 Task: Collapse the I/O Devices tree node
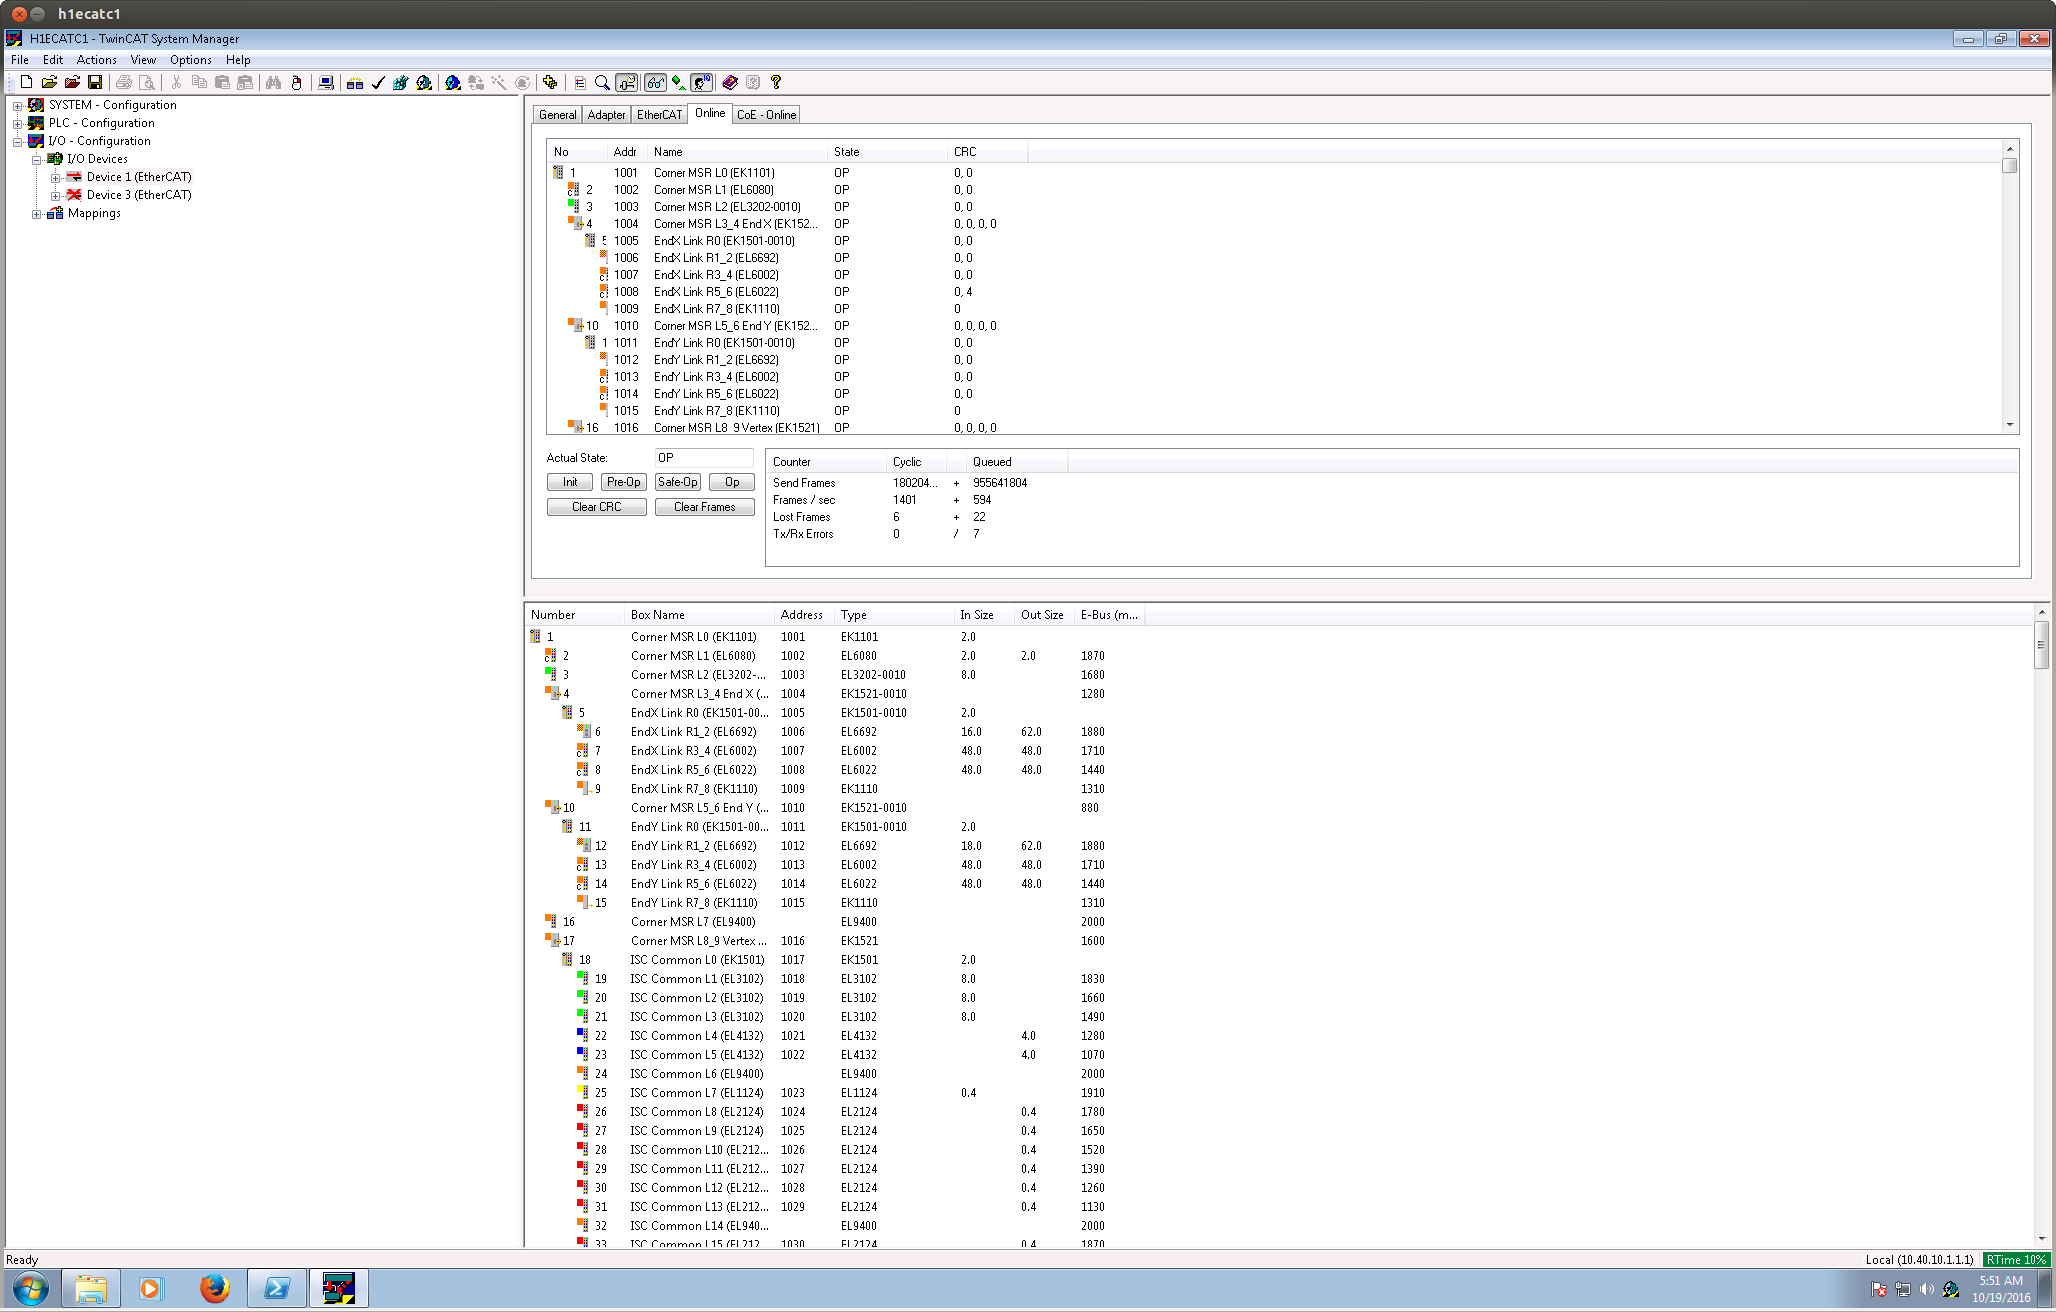tap(36, 159)
